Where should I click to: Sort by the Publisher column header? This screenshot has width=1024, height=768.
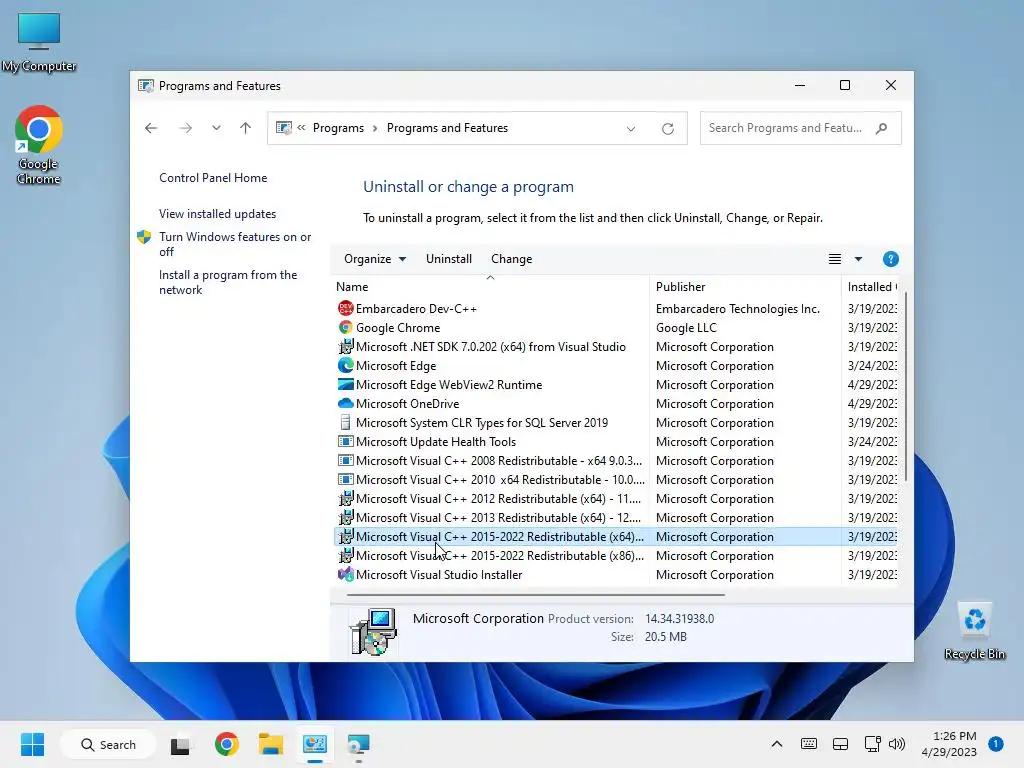pyautogui.click(x=745, y=287)
